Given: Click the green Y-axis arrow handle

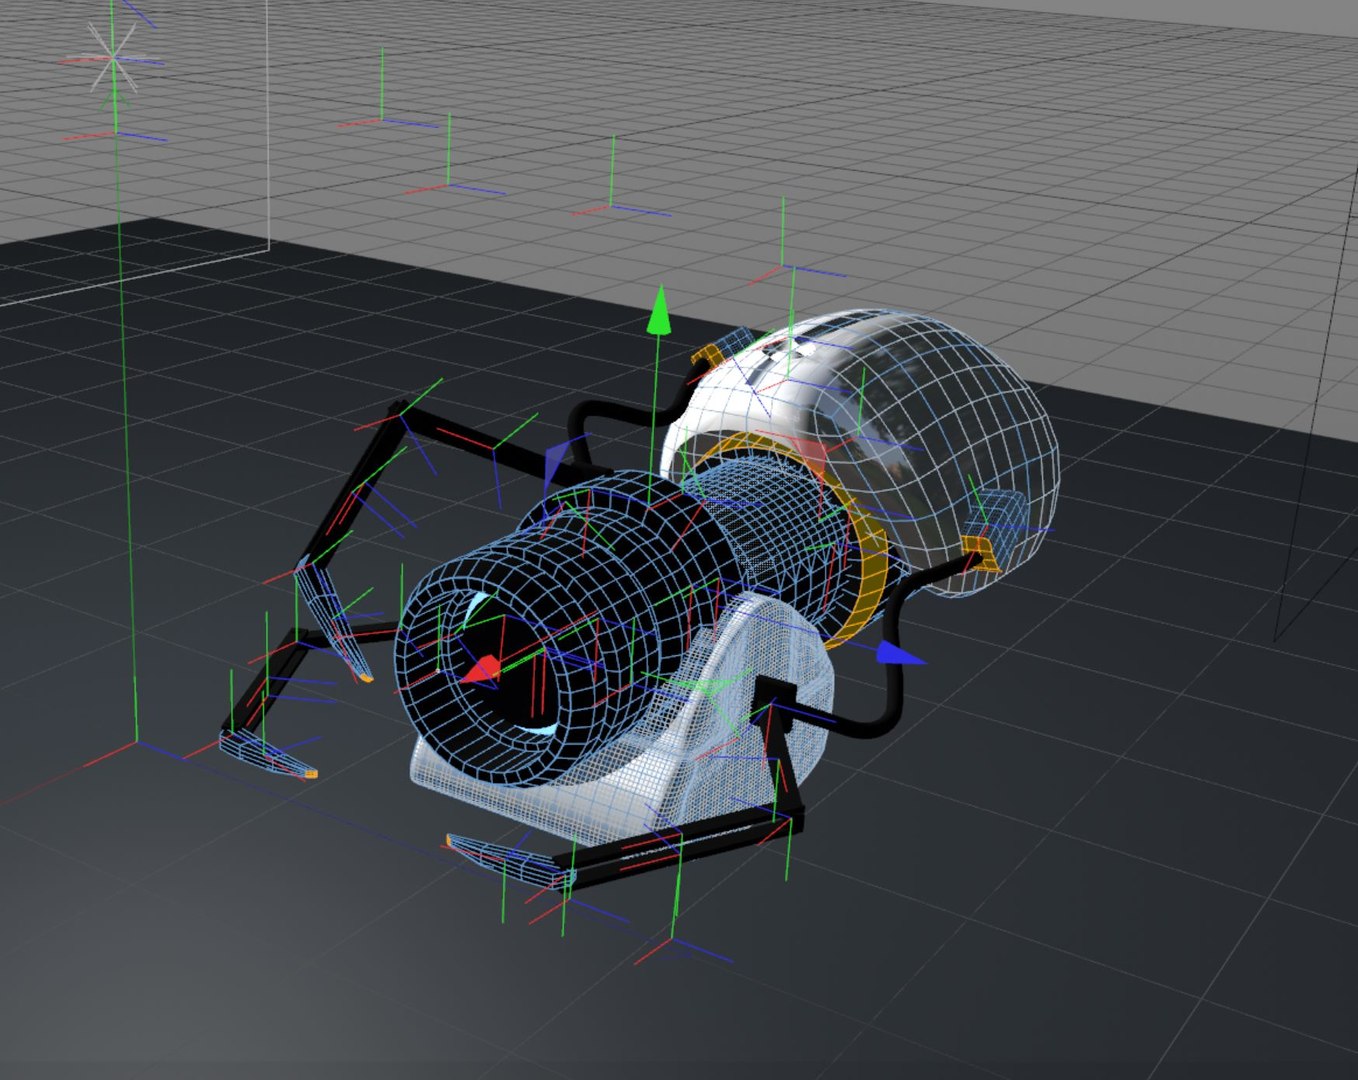Looking at the screenshot, I should point(658,310).
